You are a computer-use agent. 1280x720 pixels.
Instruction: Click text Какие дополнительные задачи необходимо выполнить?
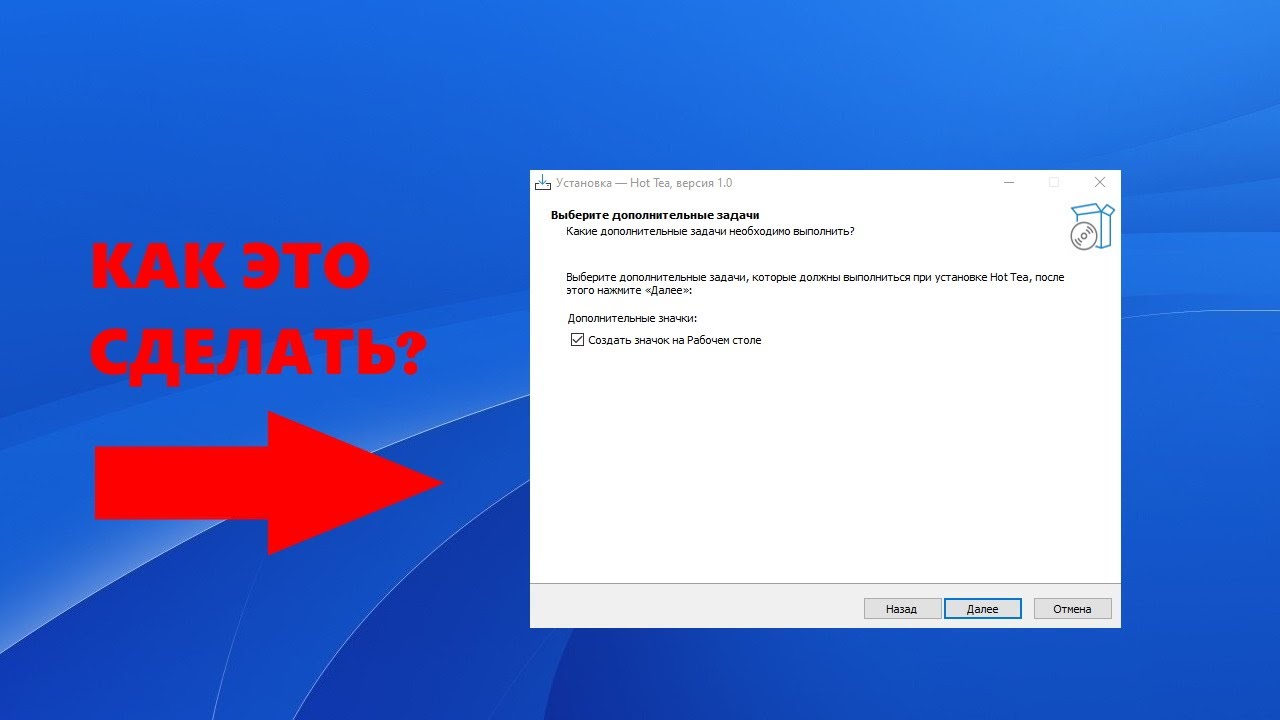tap(710, 231)
